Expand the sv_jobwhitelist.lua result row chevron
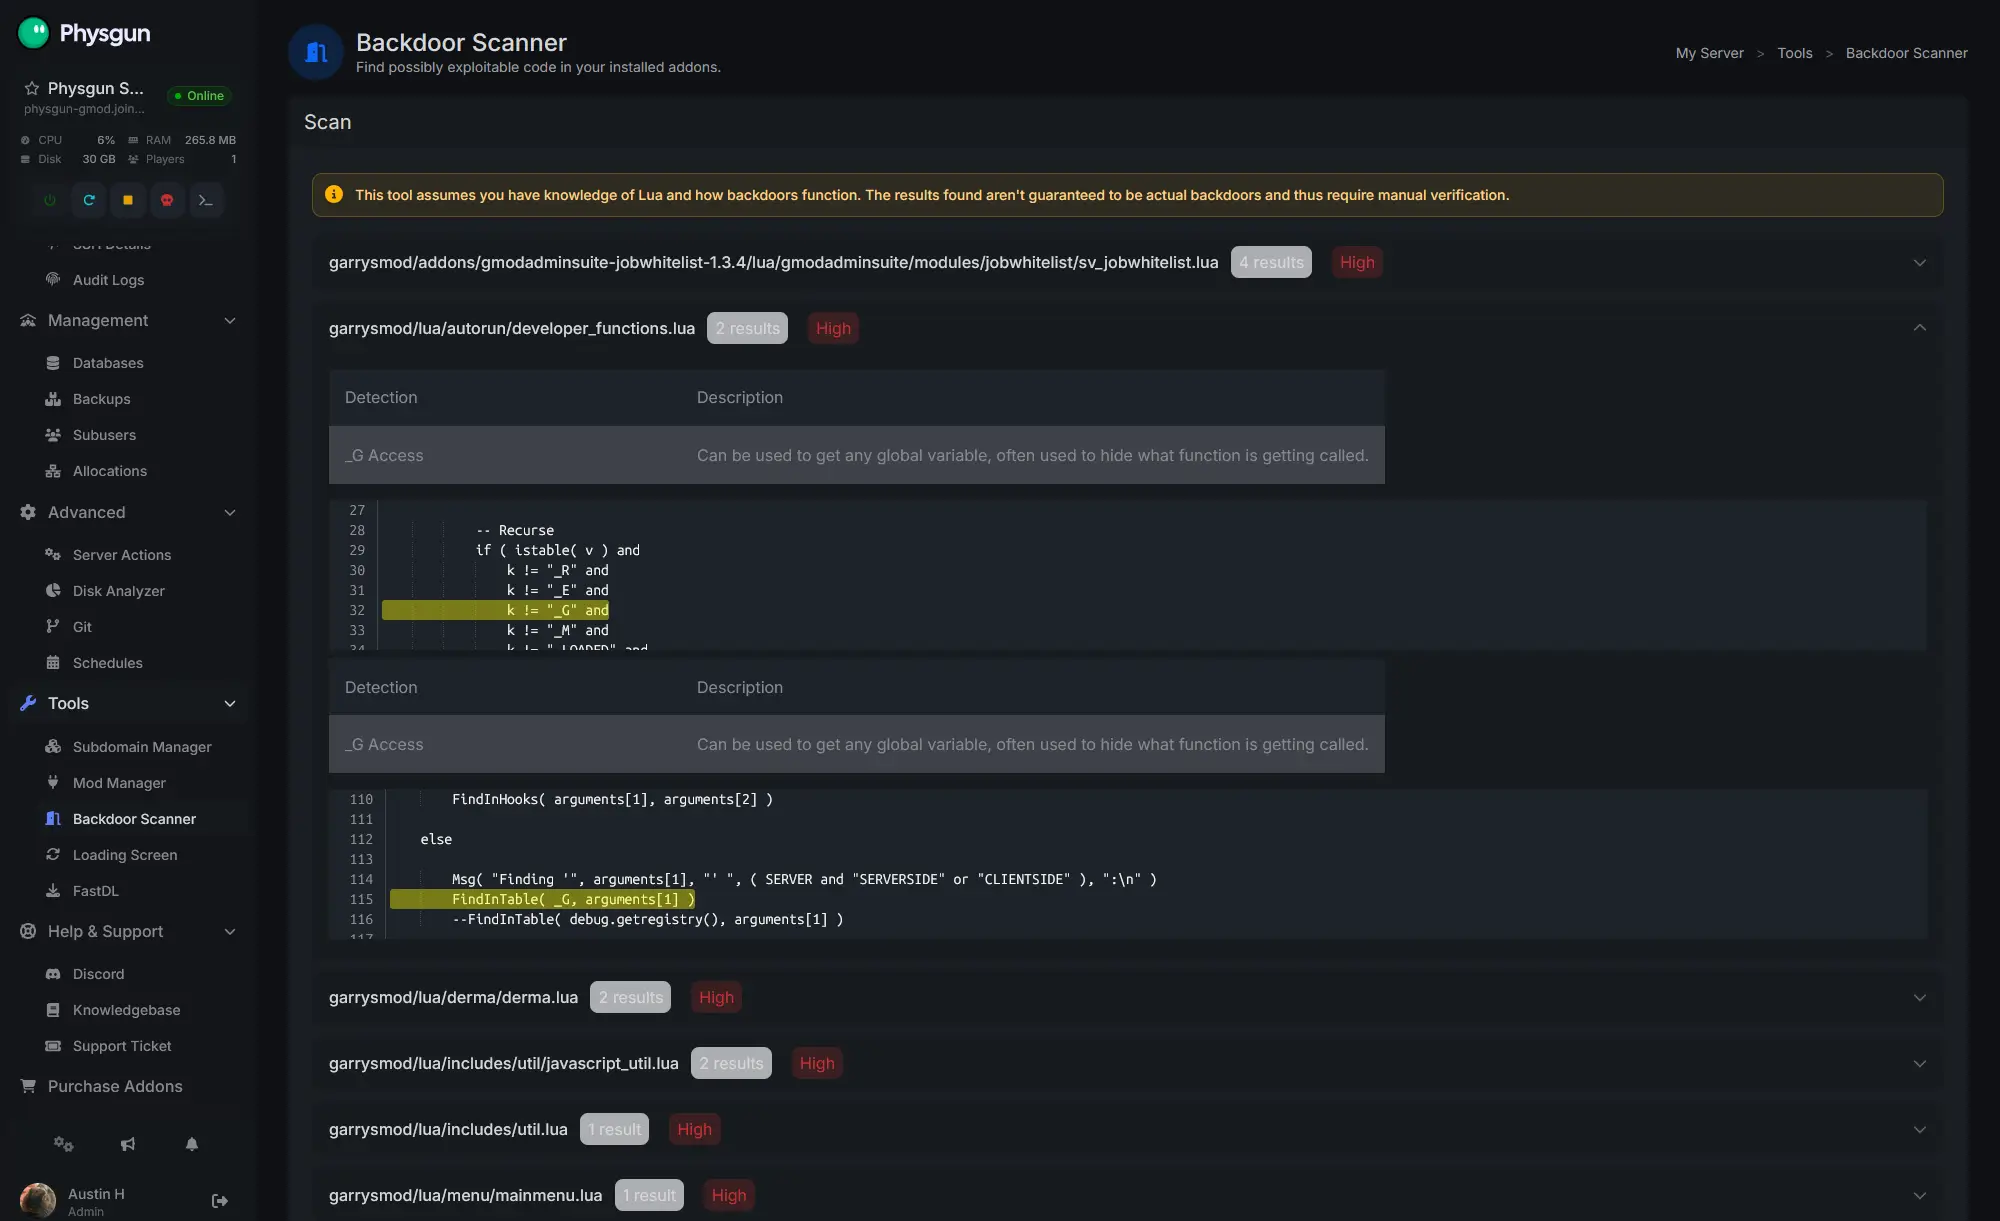The width and height of the screenshot is (2000, 1221). tap(1919, 262)
